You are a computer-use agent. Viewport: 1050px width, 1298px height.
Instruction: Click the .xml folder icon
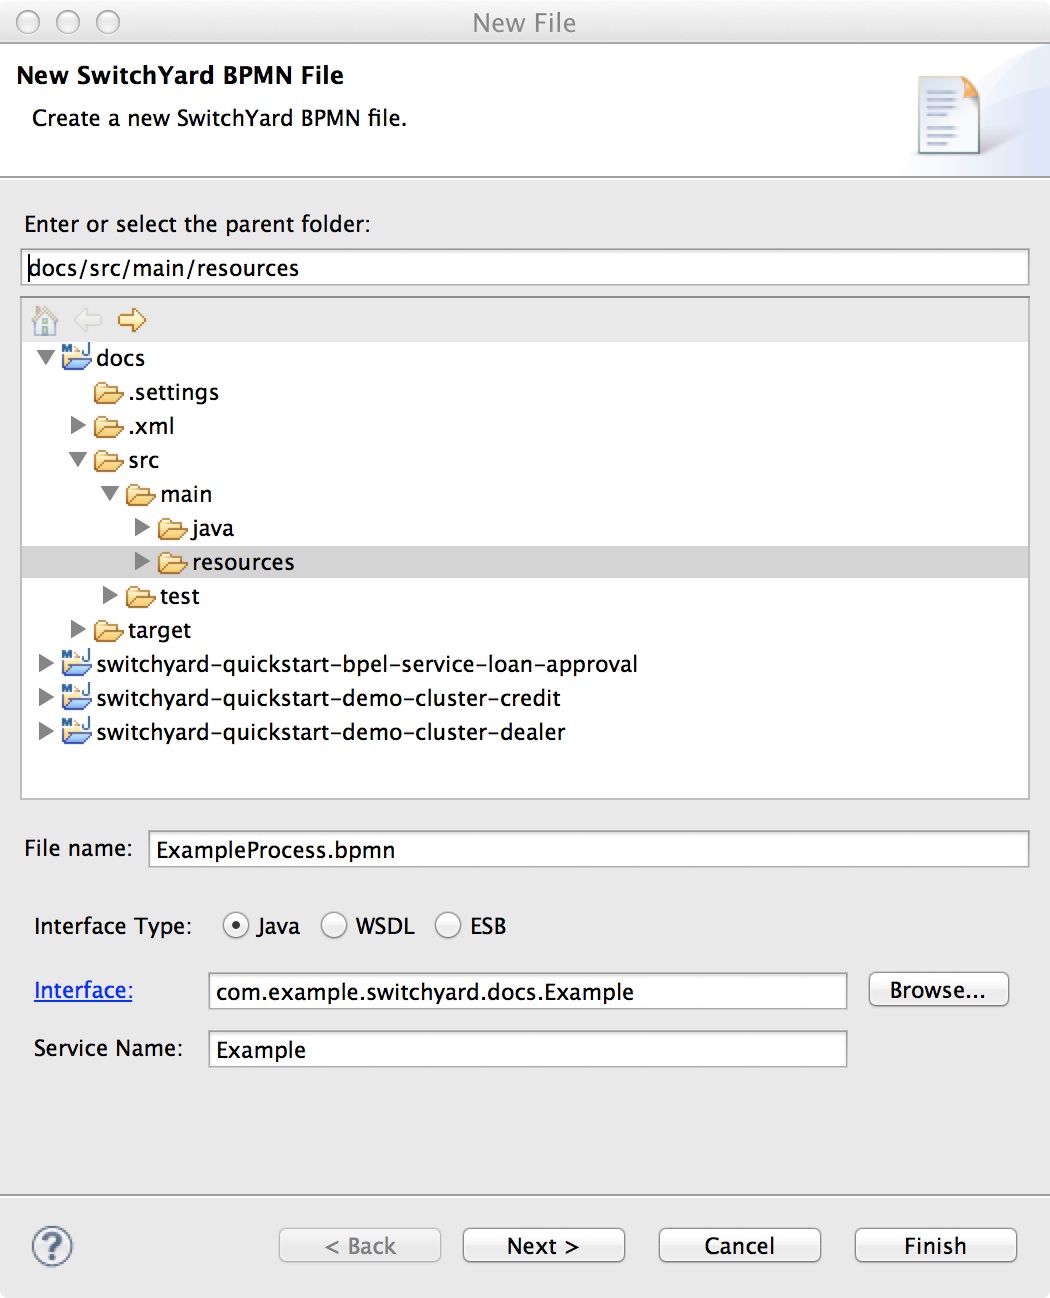tap(108, 427)
